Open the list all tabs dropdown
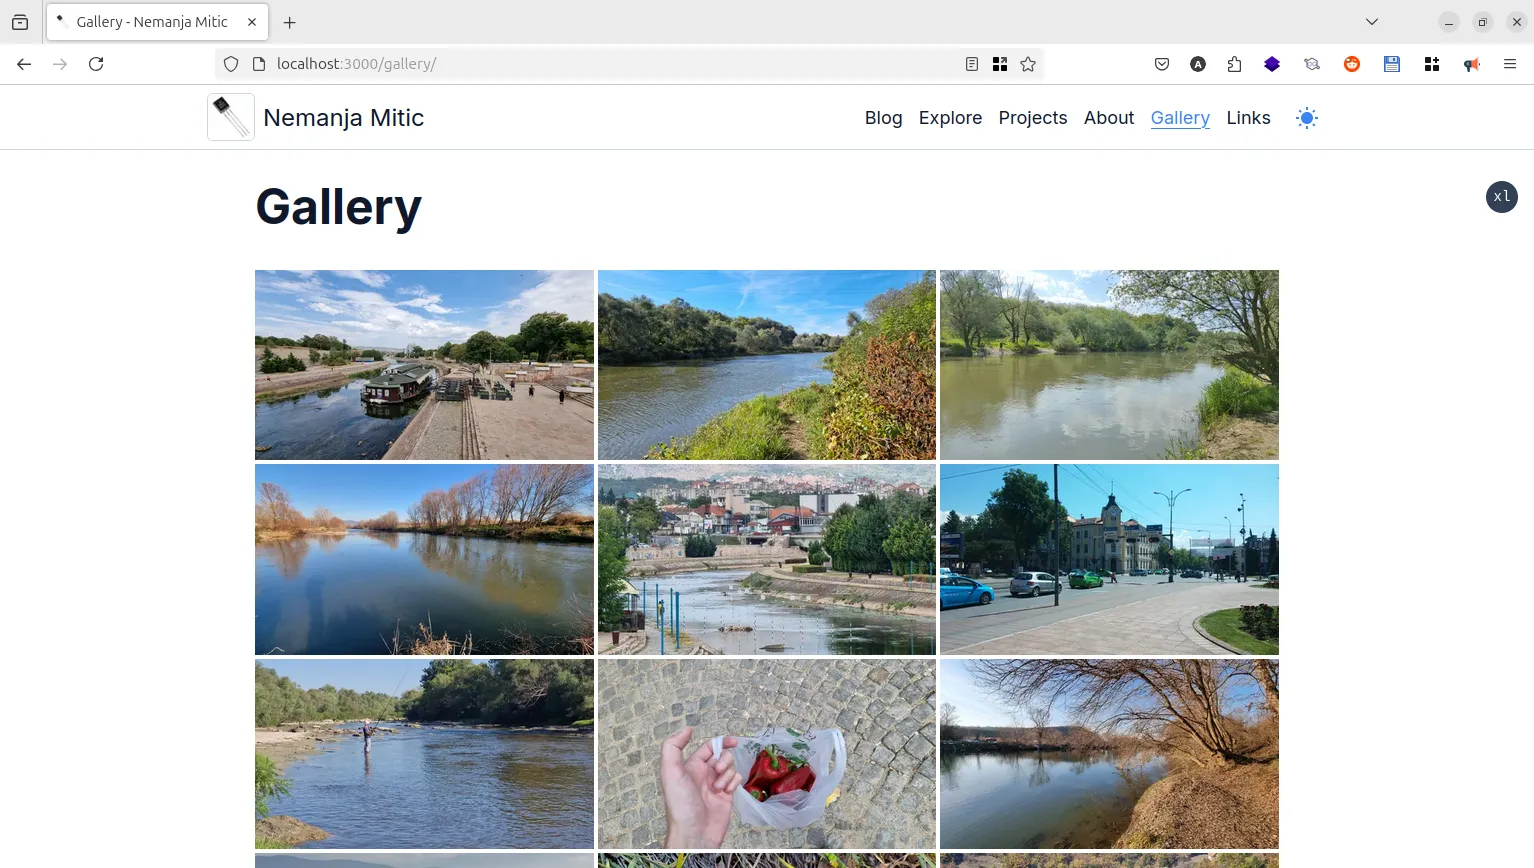This screenshot has width=1534, height=868. 1371,21
